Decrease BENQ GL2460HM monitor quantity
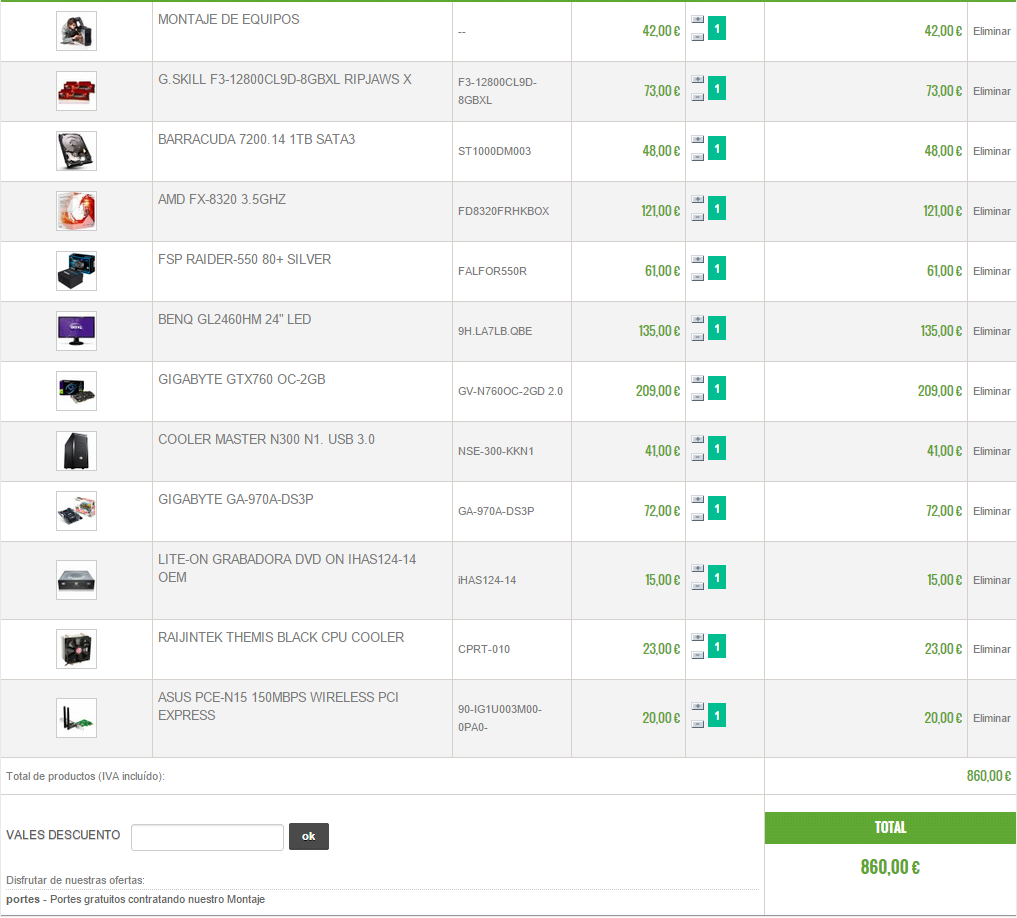Screen dimensions: 1017x918 697,337
